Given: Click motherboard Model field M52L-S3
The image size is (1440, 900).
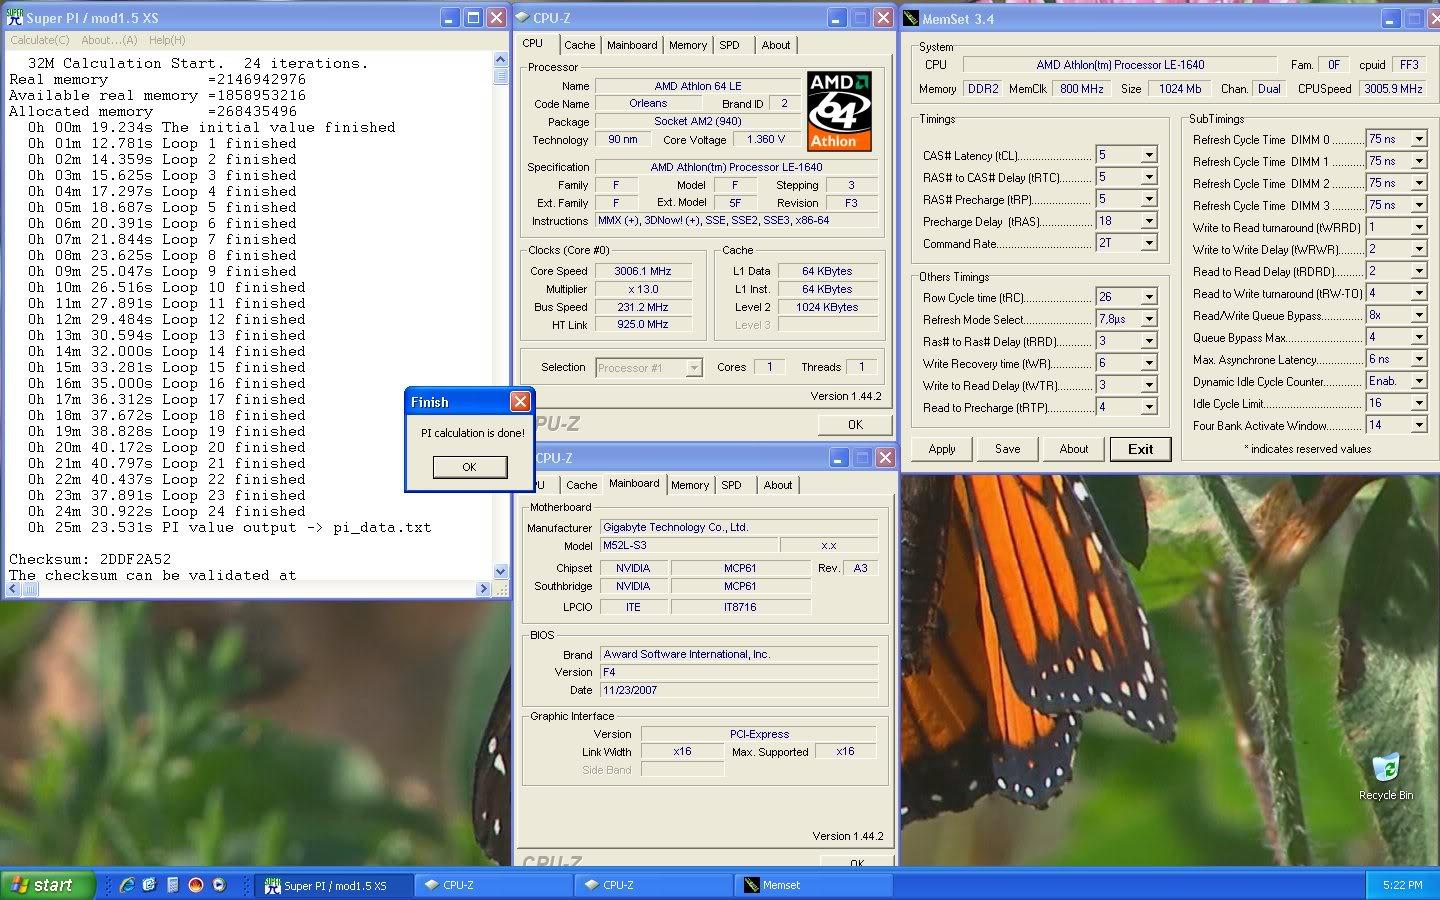Looking at the screenshot, I should (x=689, y=546).
